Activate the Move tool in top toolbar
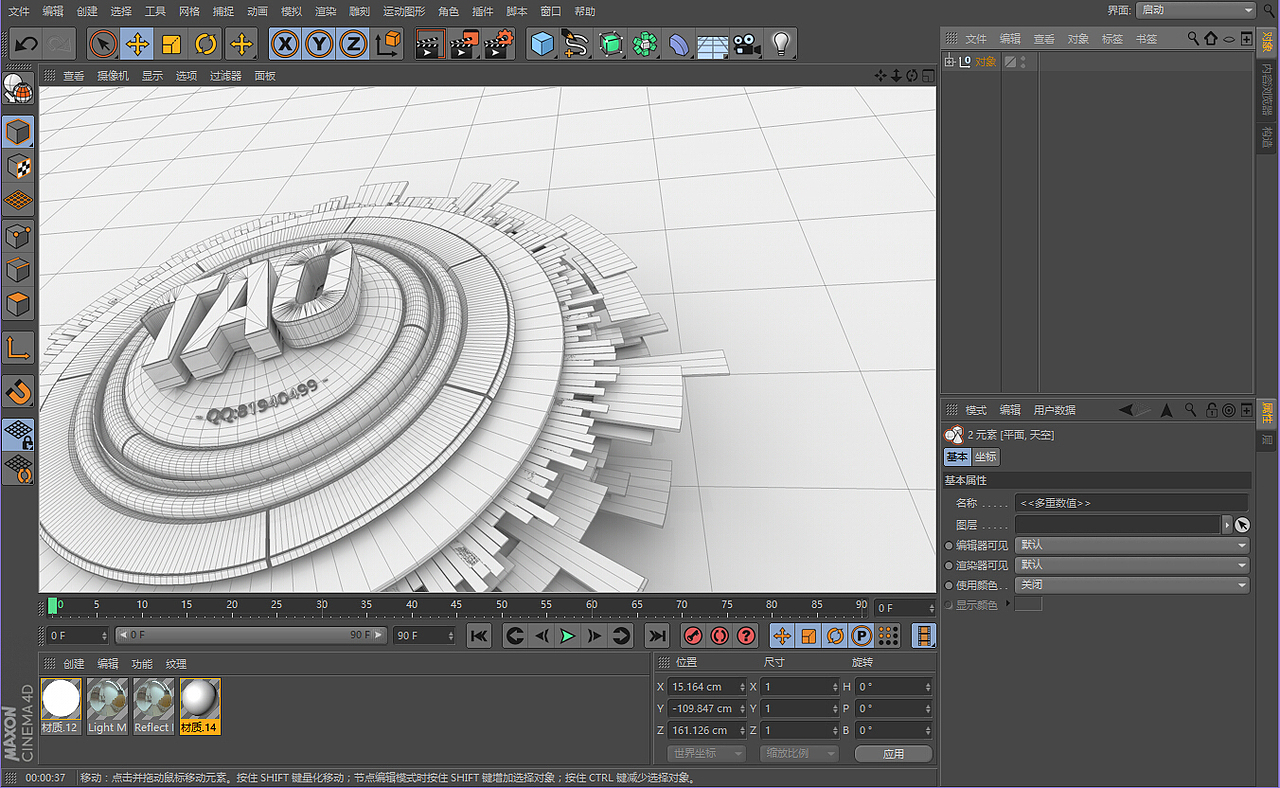The height and width of the screenshot is (788, 1280). tap(137, 44)
